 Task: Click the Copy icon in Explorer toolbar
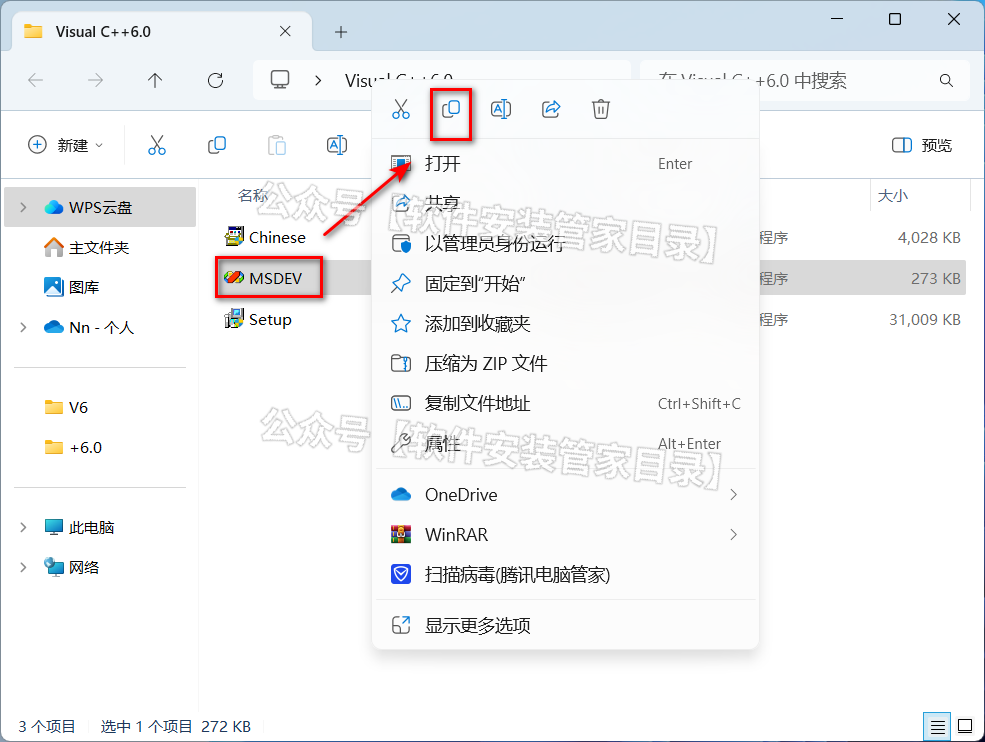(217, 145)
